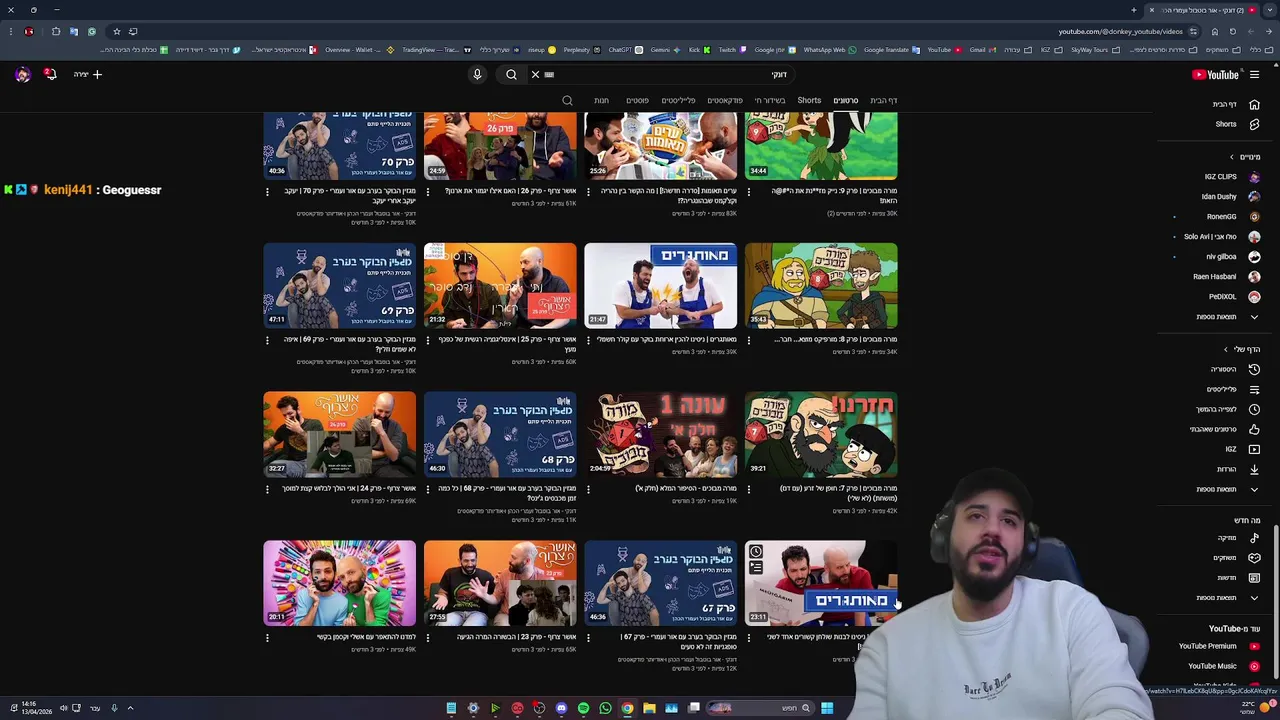
Task: Open niv gilboa subscription channel
Action: click(x=1231, y=257)
